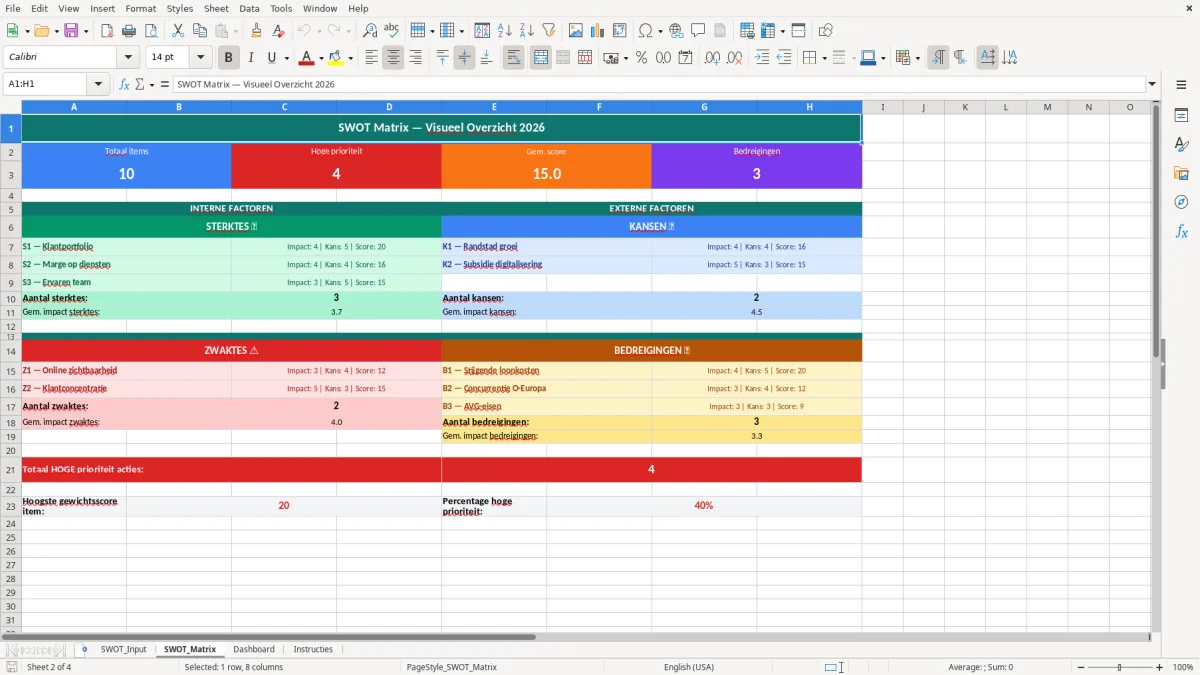Click the Insert Comment speech bubble icon

coord(698,31)
